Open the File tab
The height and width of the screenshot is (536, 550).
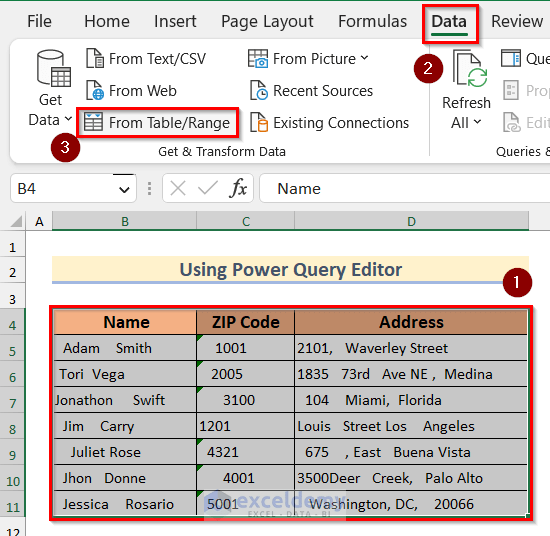tap(39, 21)
